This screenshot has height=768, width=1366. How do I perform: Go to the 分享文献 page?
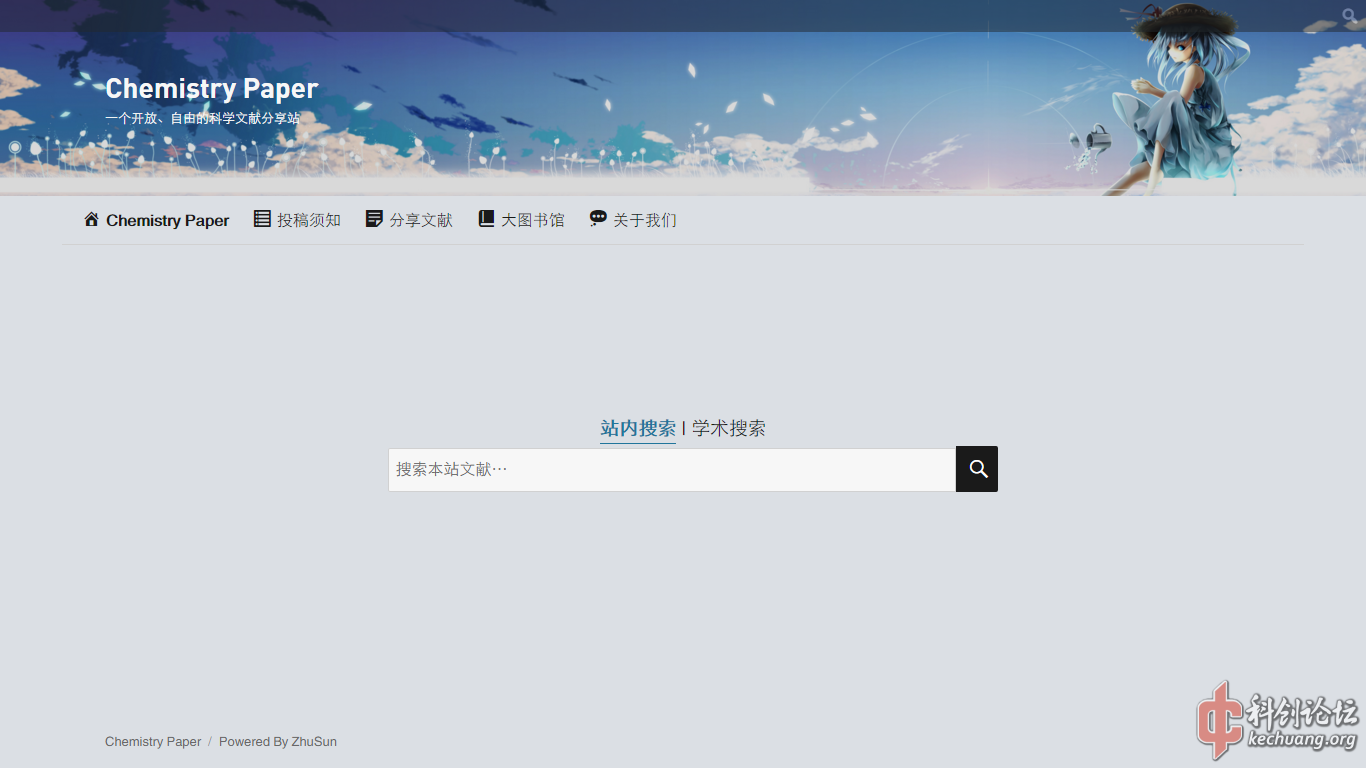(x=421, y=220)
